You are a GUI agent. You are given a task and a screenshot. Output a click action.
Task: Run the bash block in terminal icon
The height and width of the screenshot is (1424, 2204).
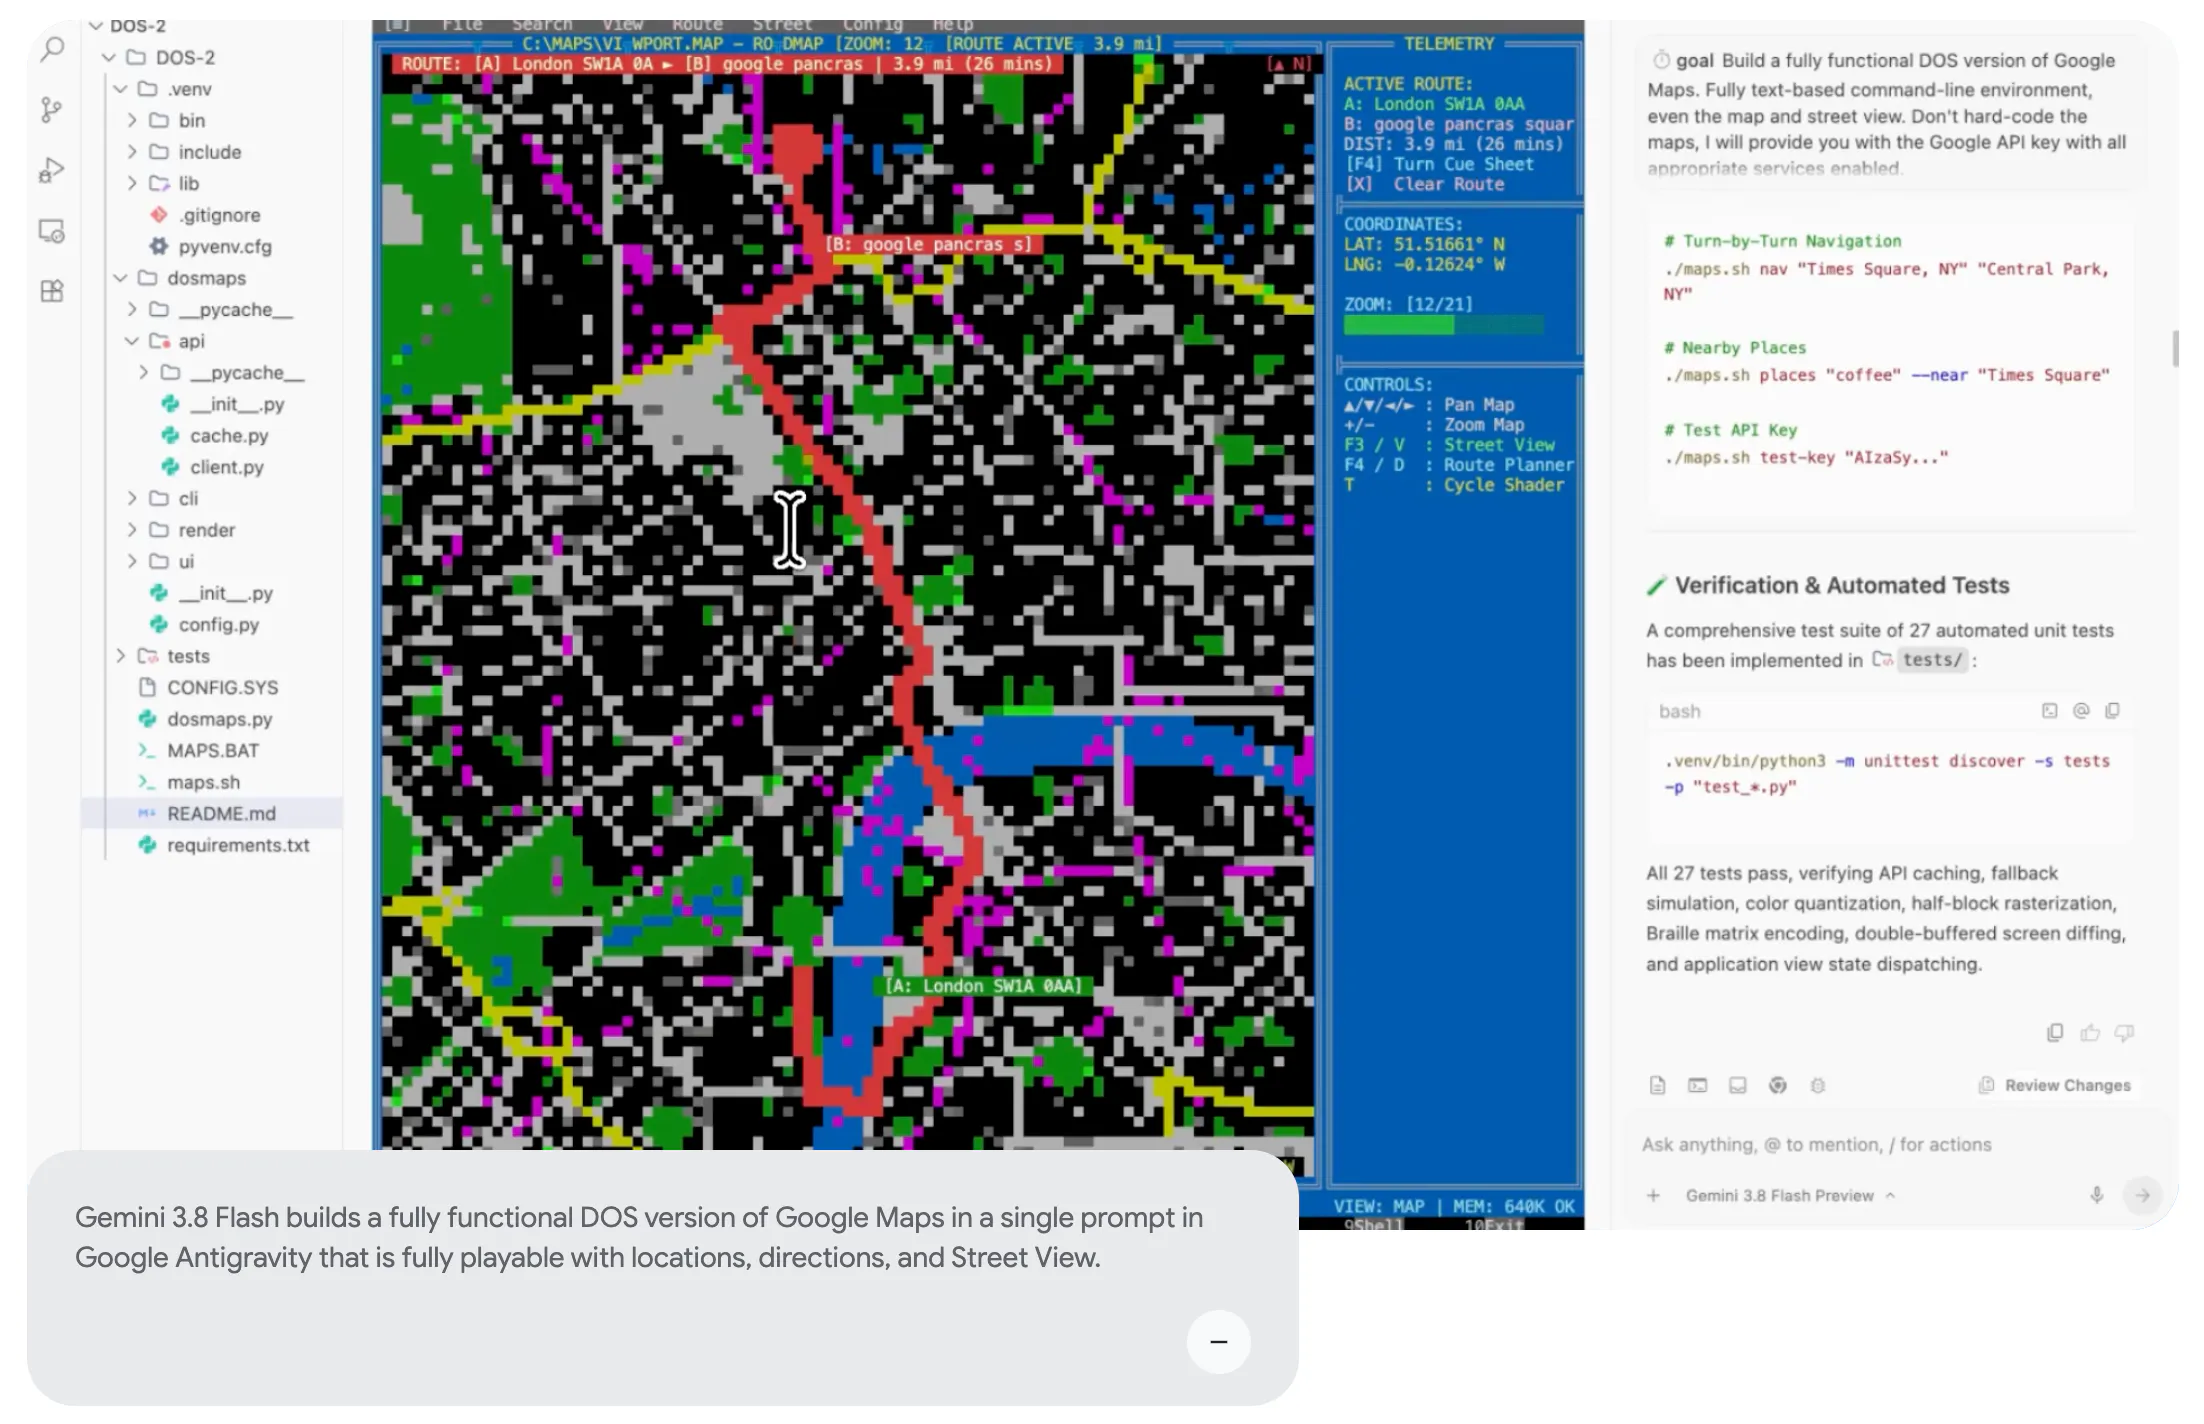(x=2049, y=711)
